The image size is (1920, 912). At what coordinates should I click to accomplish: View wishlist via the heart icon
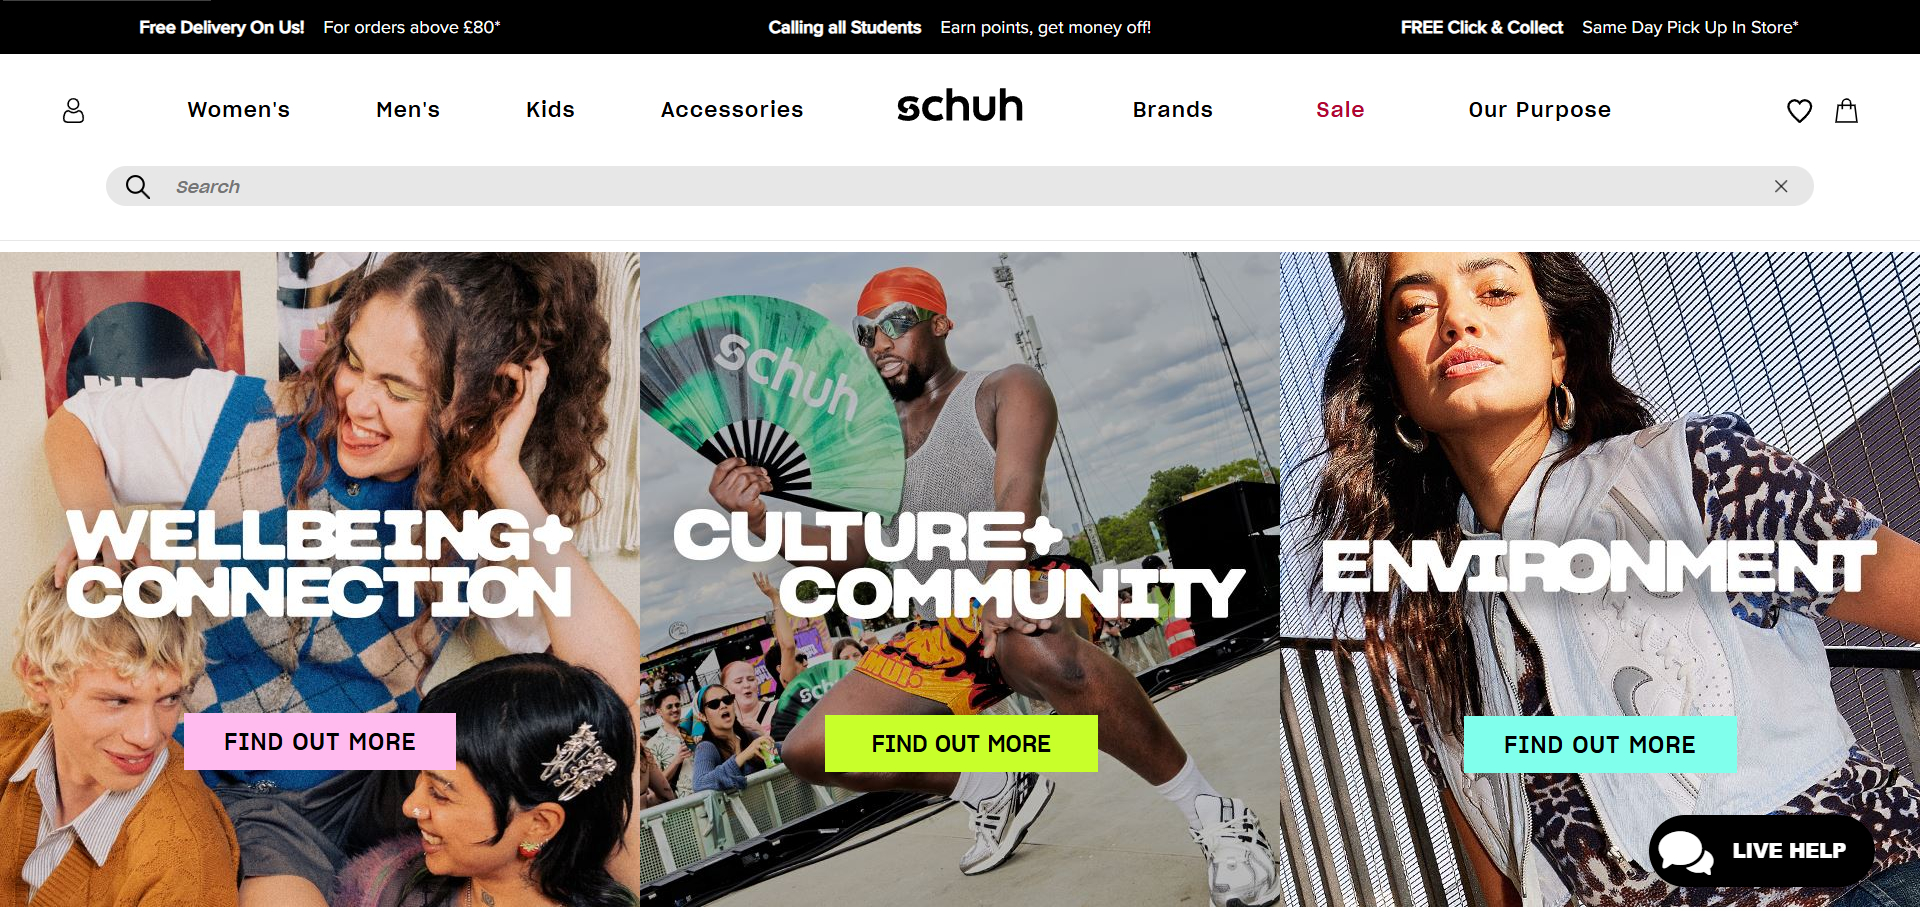[1799, 111]
